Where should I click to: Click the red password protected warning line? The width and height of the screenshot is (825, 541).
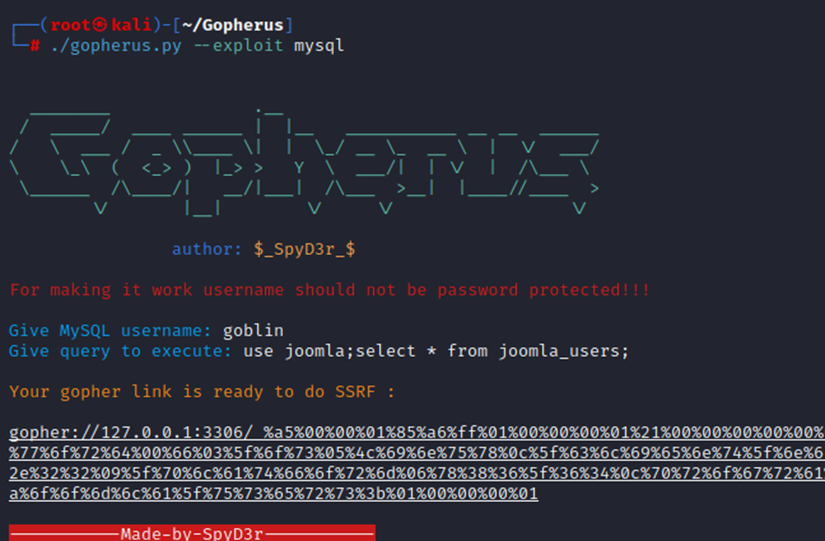click(330, 290)
